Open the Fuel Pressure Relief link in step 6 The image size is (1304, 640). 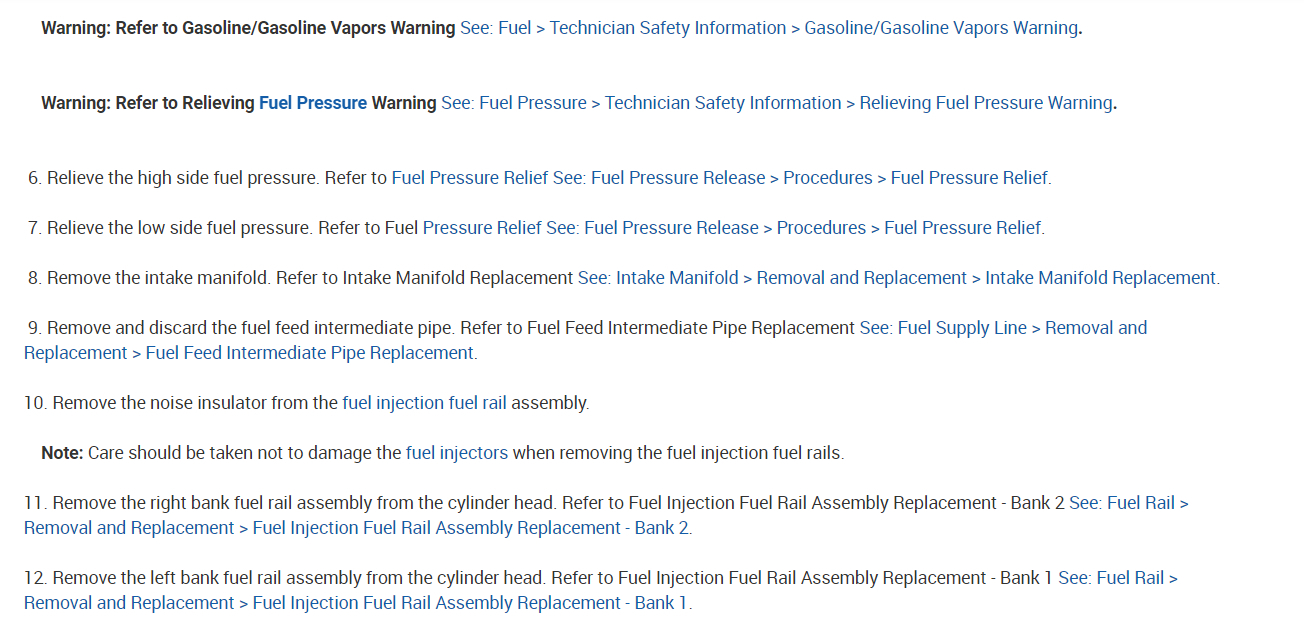(x=720, y=178)
